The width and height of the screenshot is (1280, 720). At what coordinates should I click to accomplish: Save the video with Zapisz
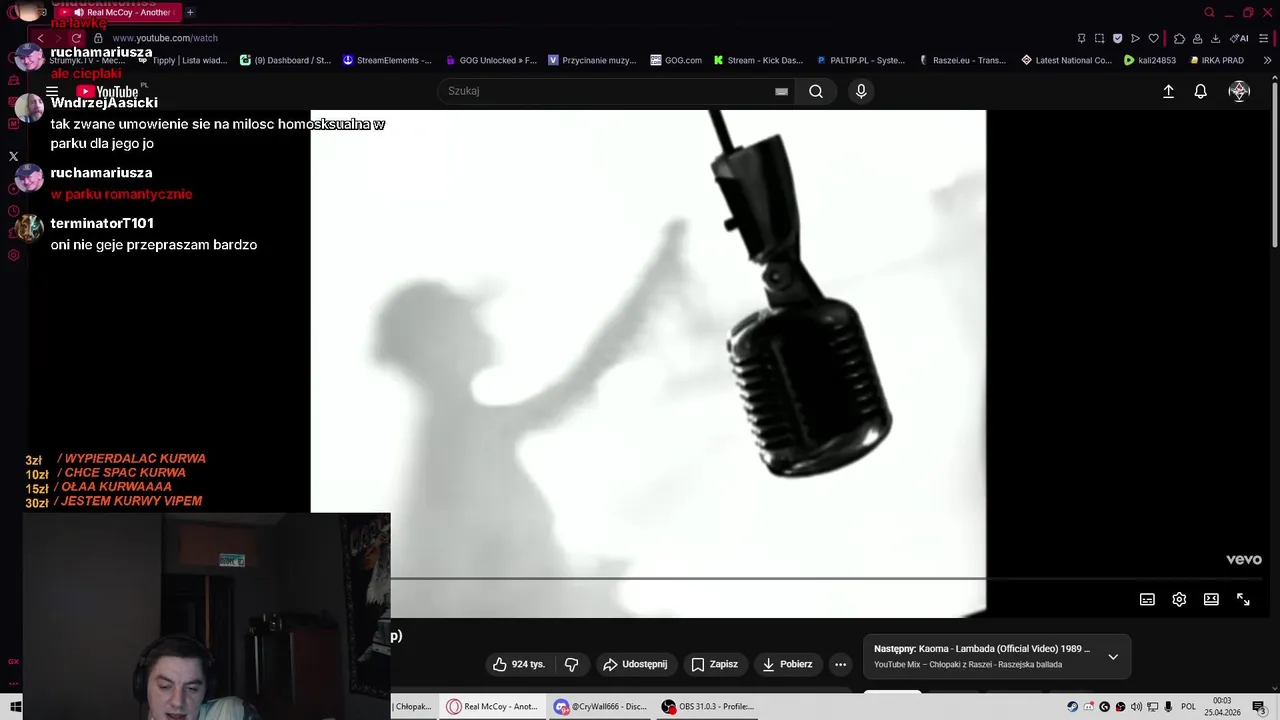point(715,664)
